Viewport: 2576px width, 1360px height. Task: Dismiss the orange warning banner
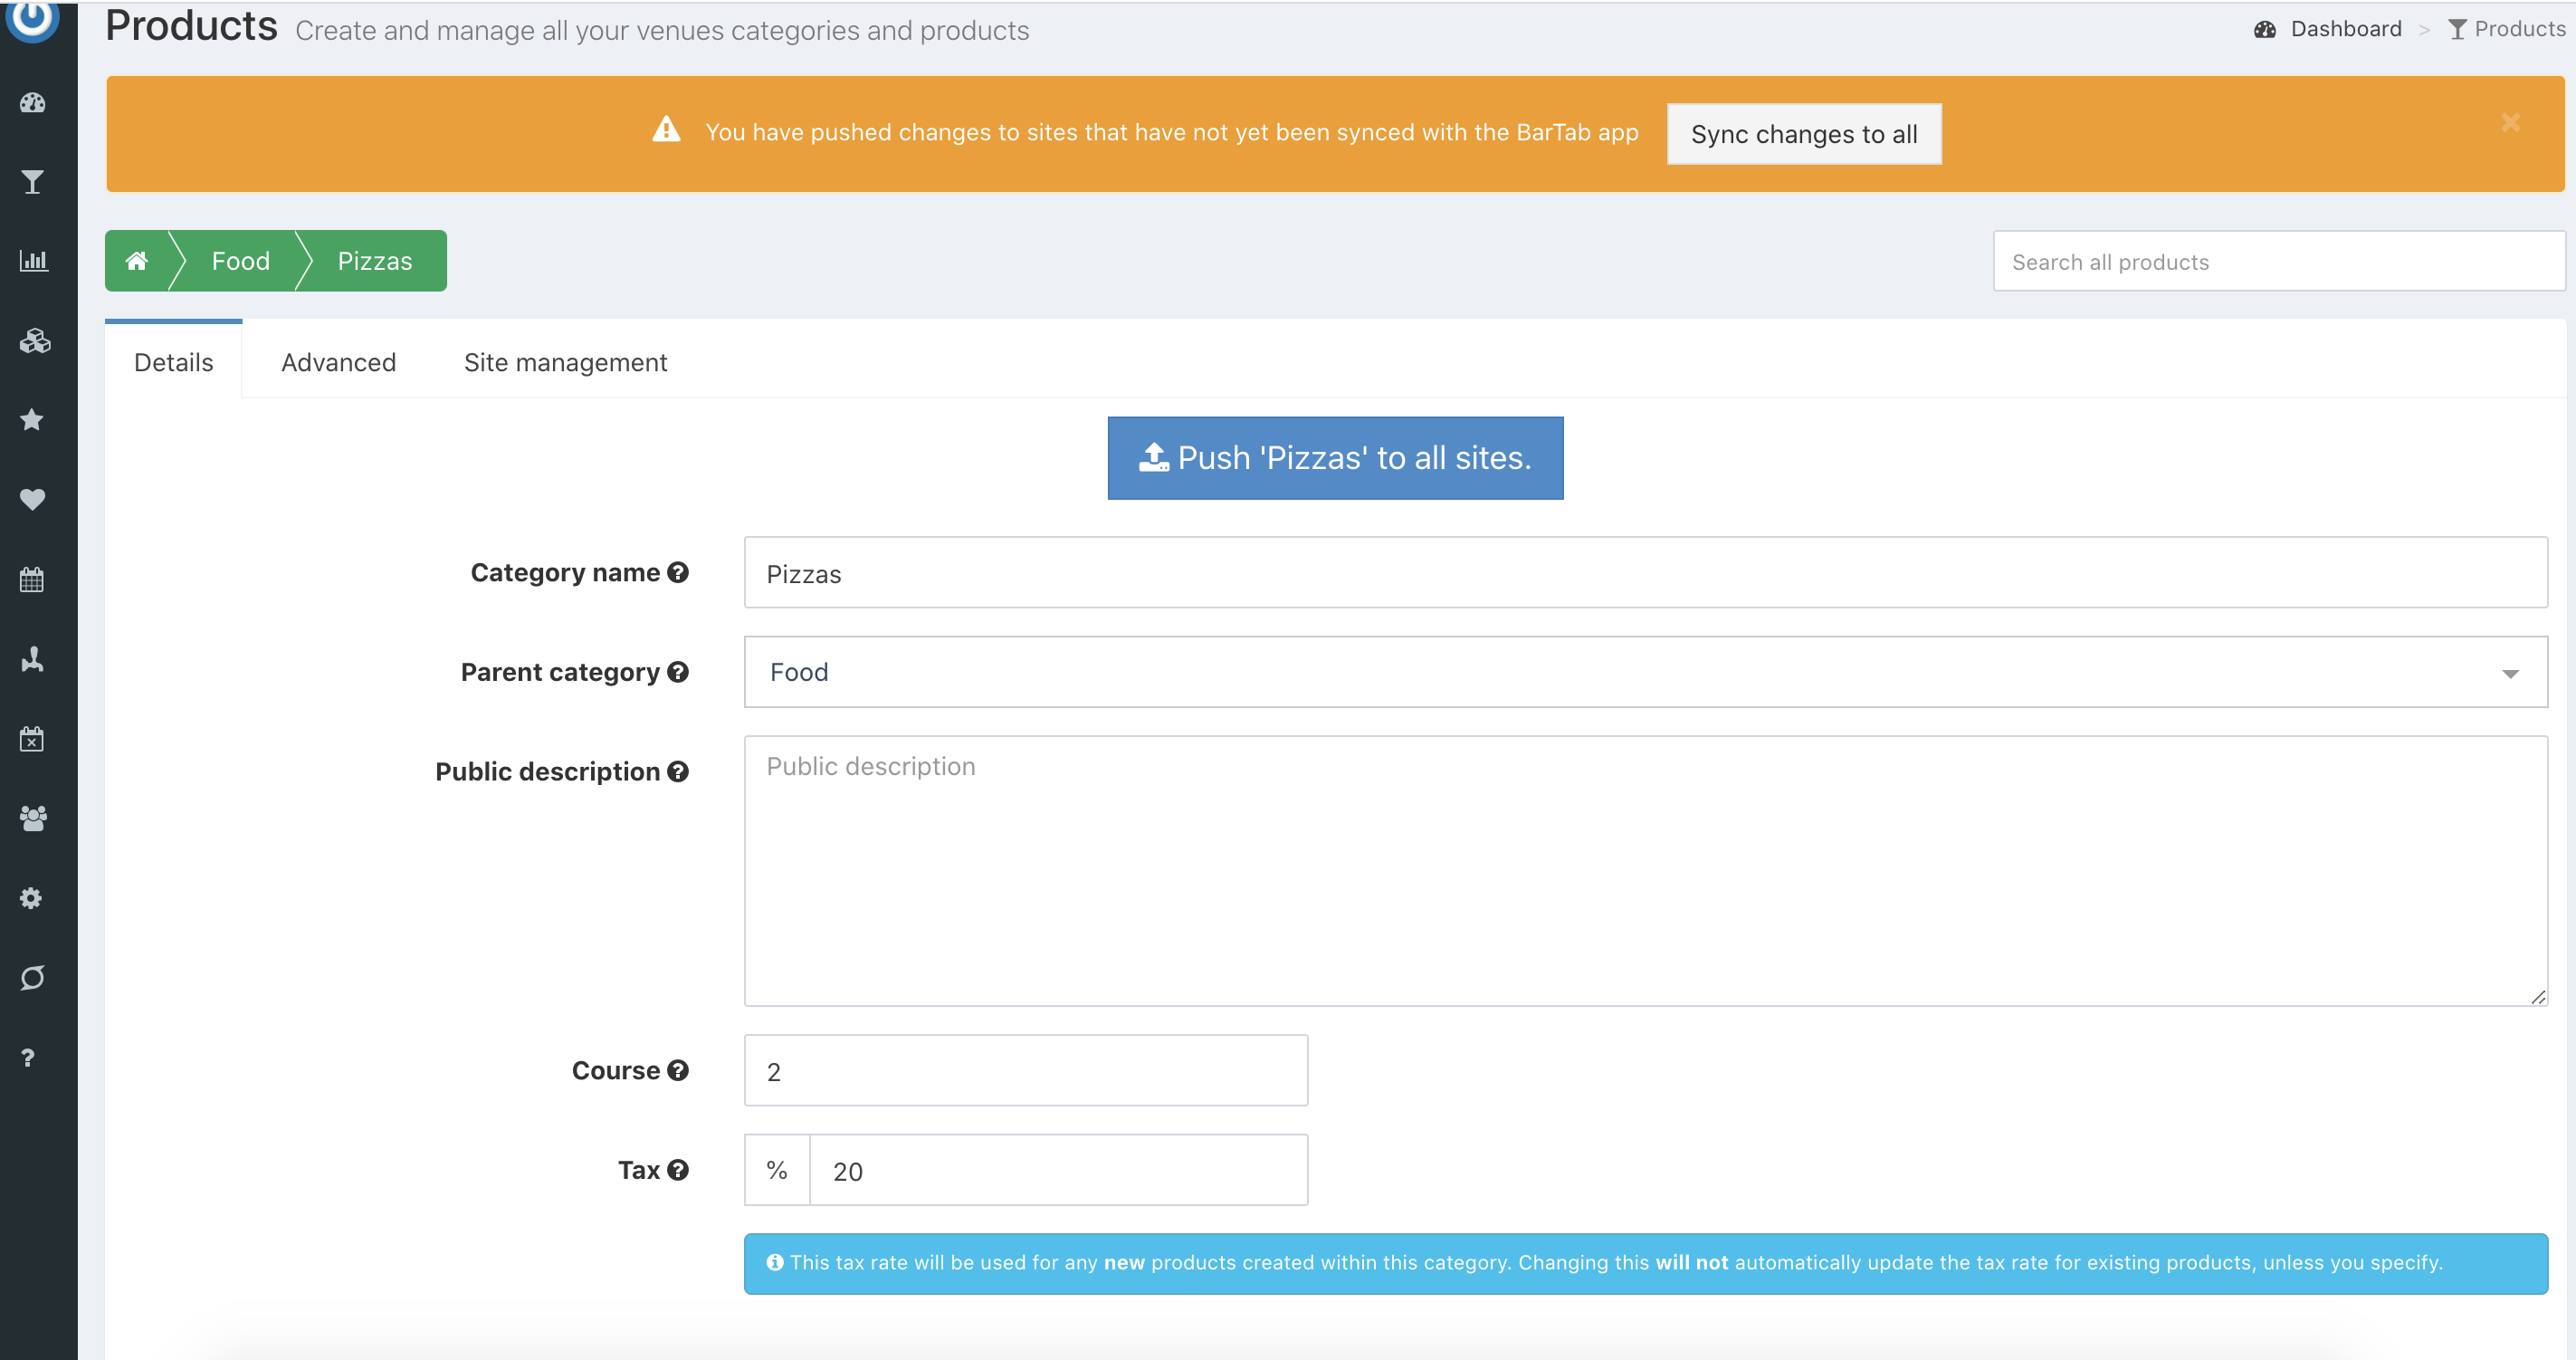click(2510, 122)
